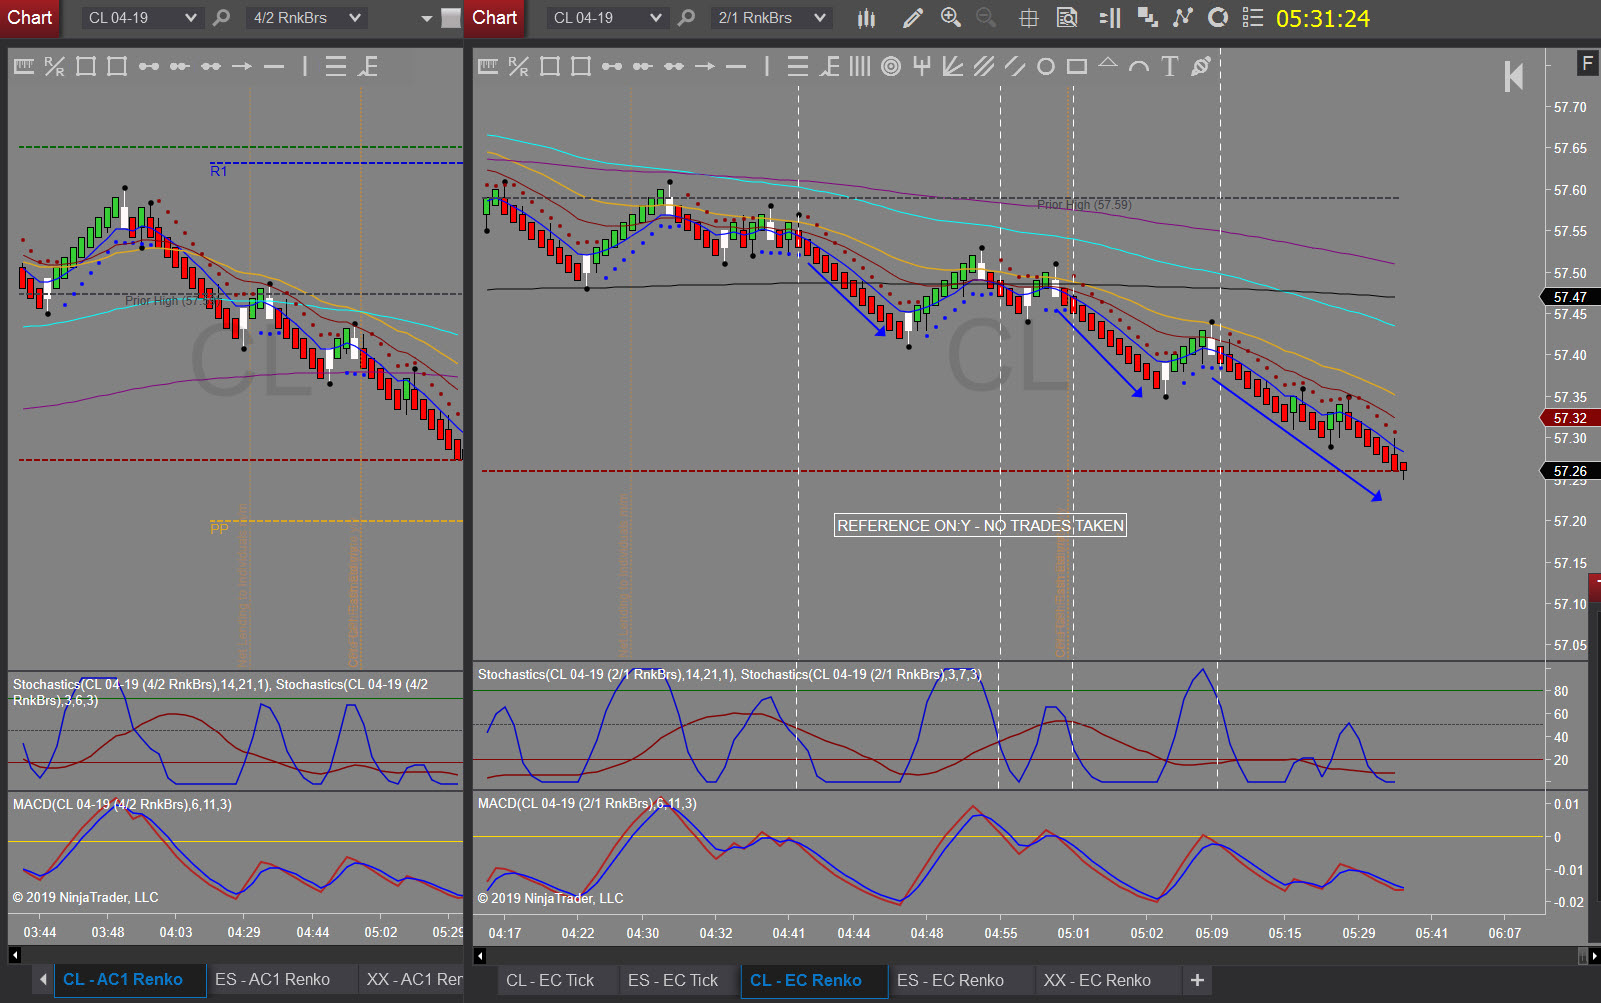Click REFERENCE ONLY - NO TRADES TAKEN text box
The height and width of the screenshot is (1003, 1601).
tap(980, 525)
